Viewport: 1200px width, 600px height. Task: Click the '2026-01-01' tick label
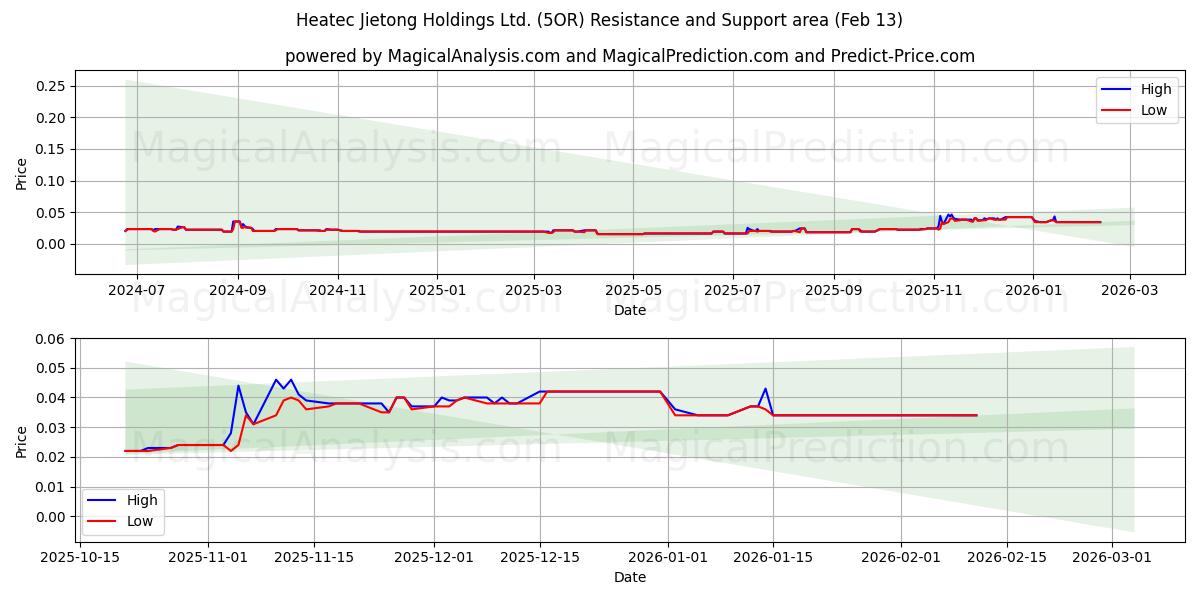[668, 558]
